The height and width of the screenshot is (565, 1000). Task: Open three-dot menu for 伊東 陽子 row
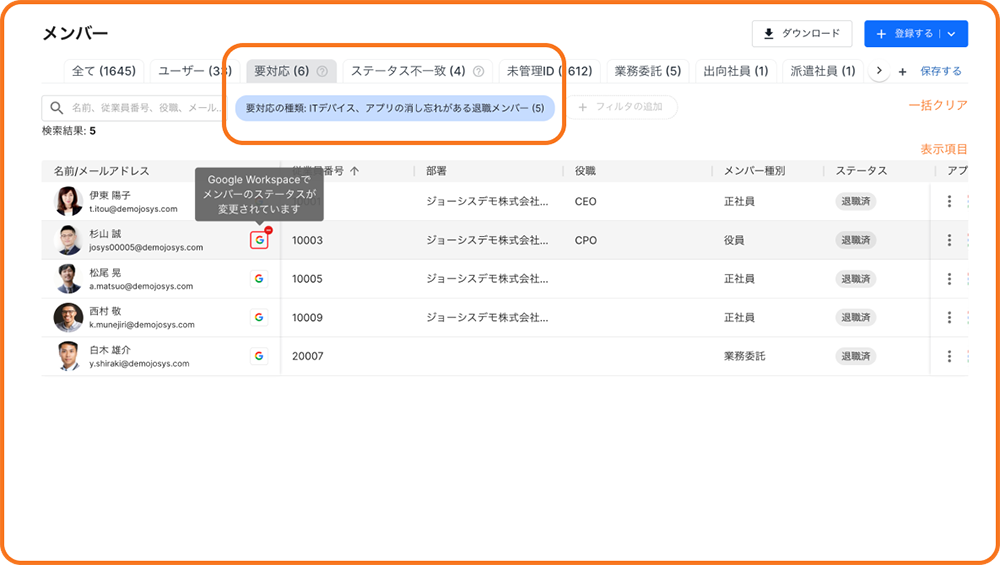click(949, 201)
